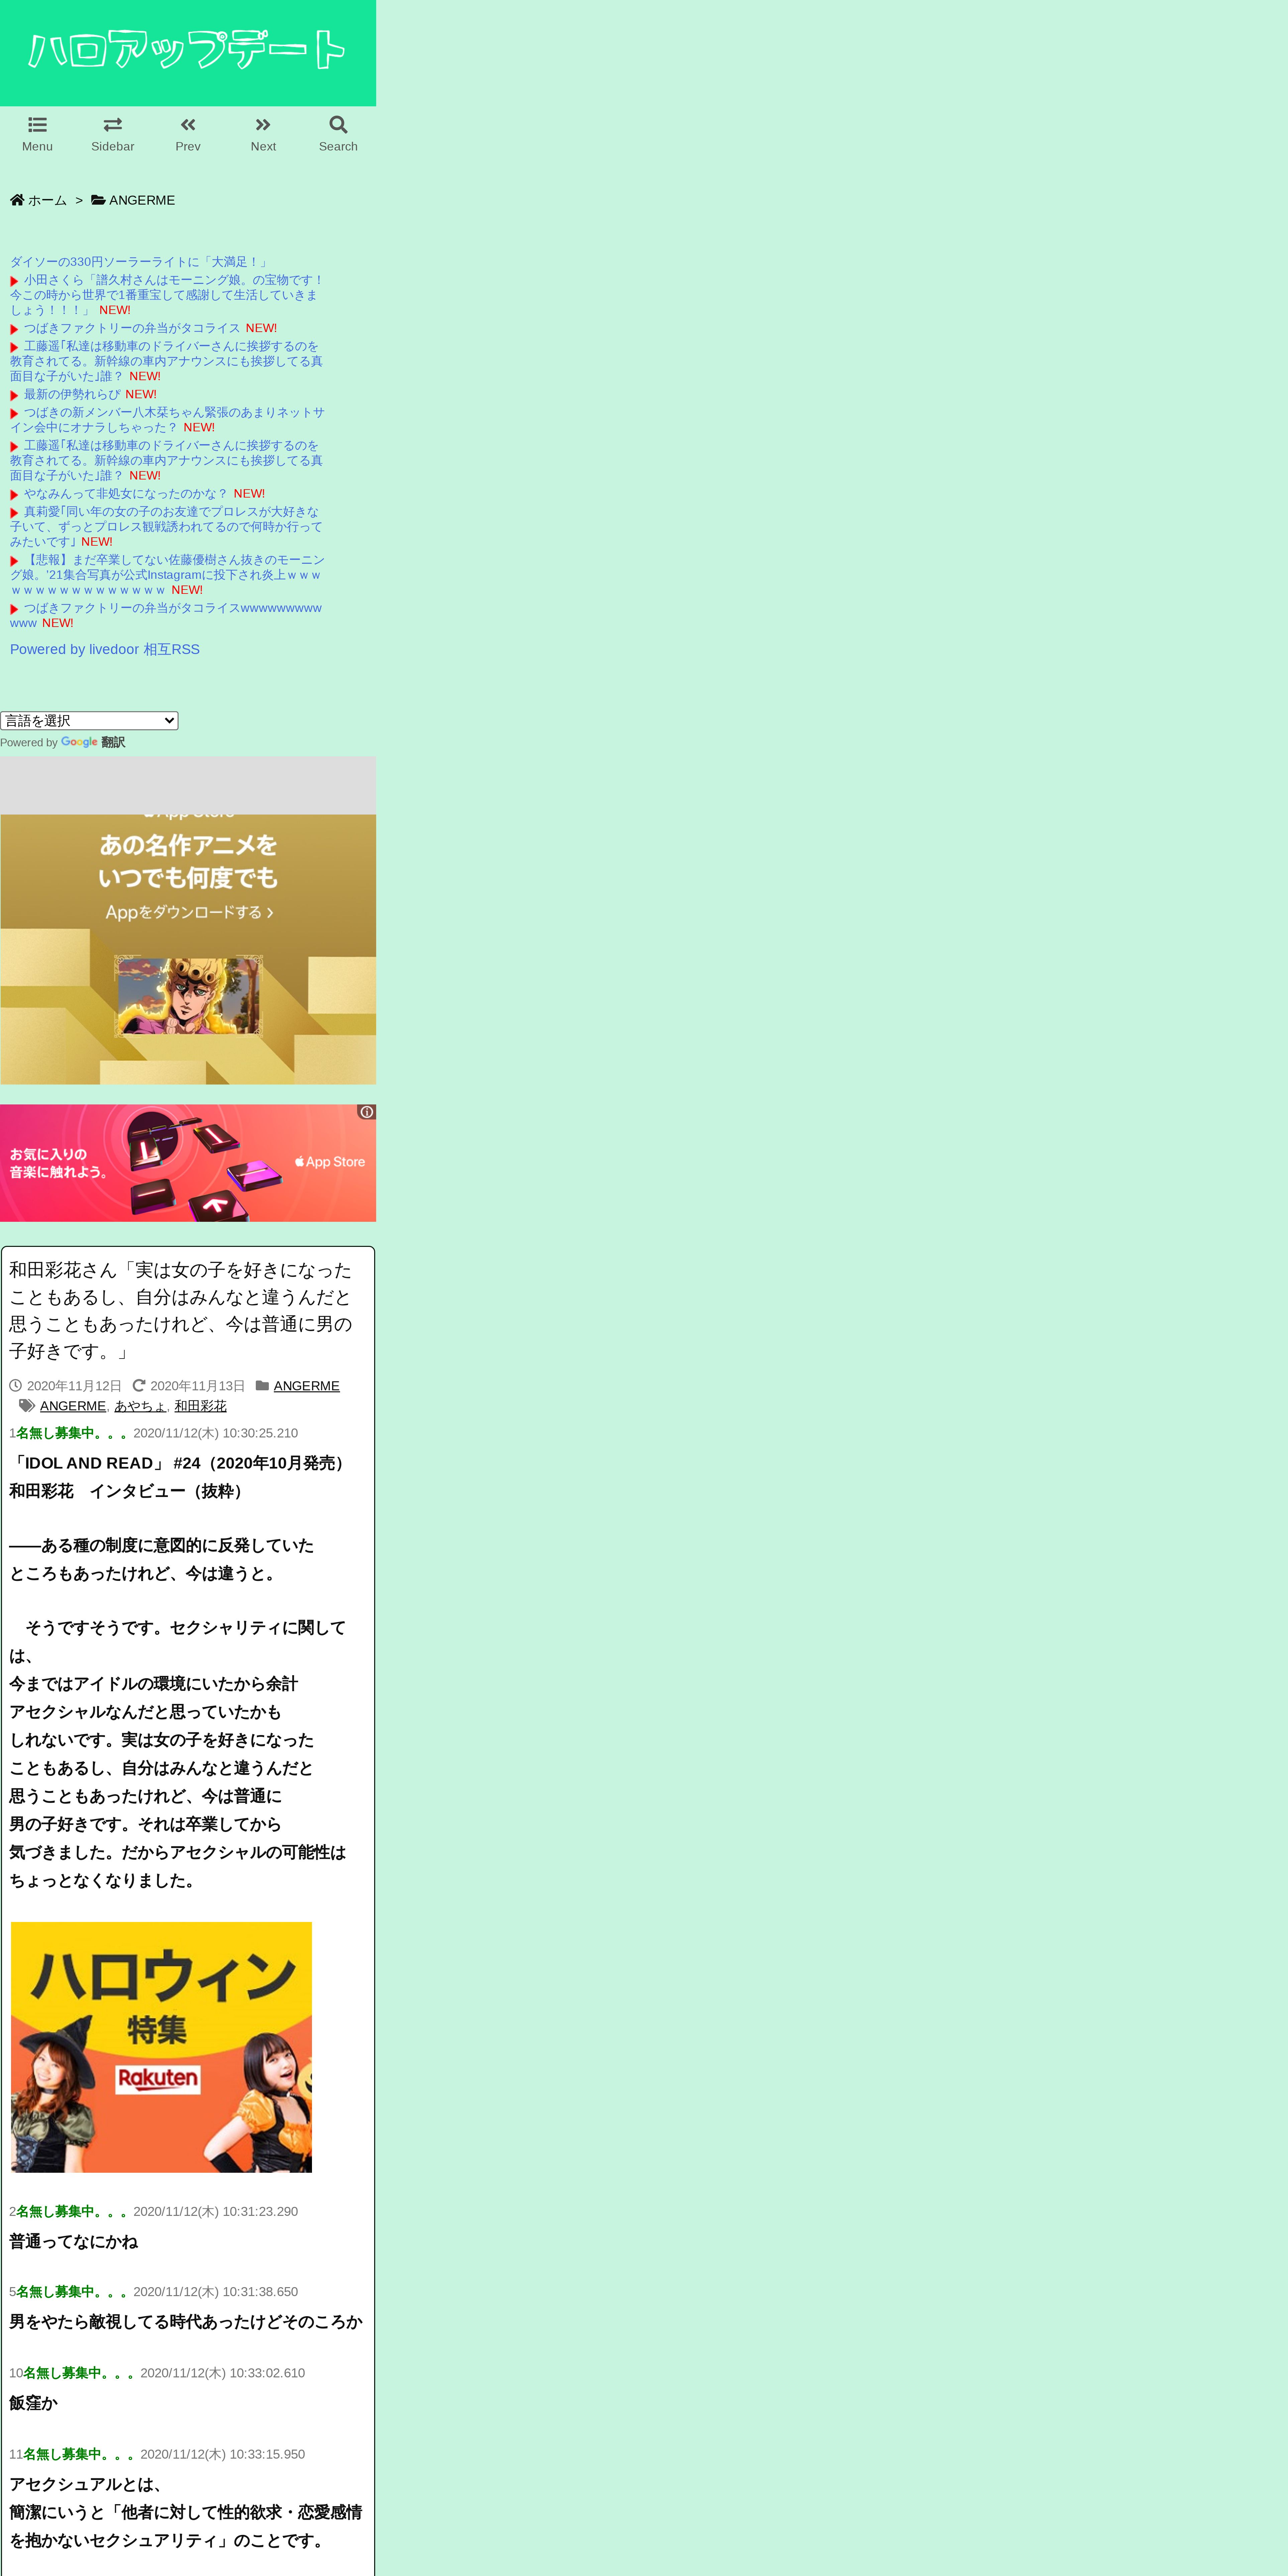Click the home icon in breadcrumb

tap(17, 200)
